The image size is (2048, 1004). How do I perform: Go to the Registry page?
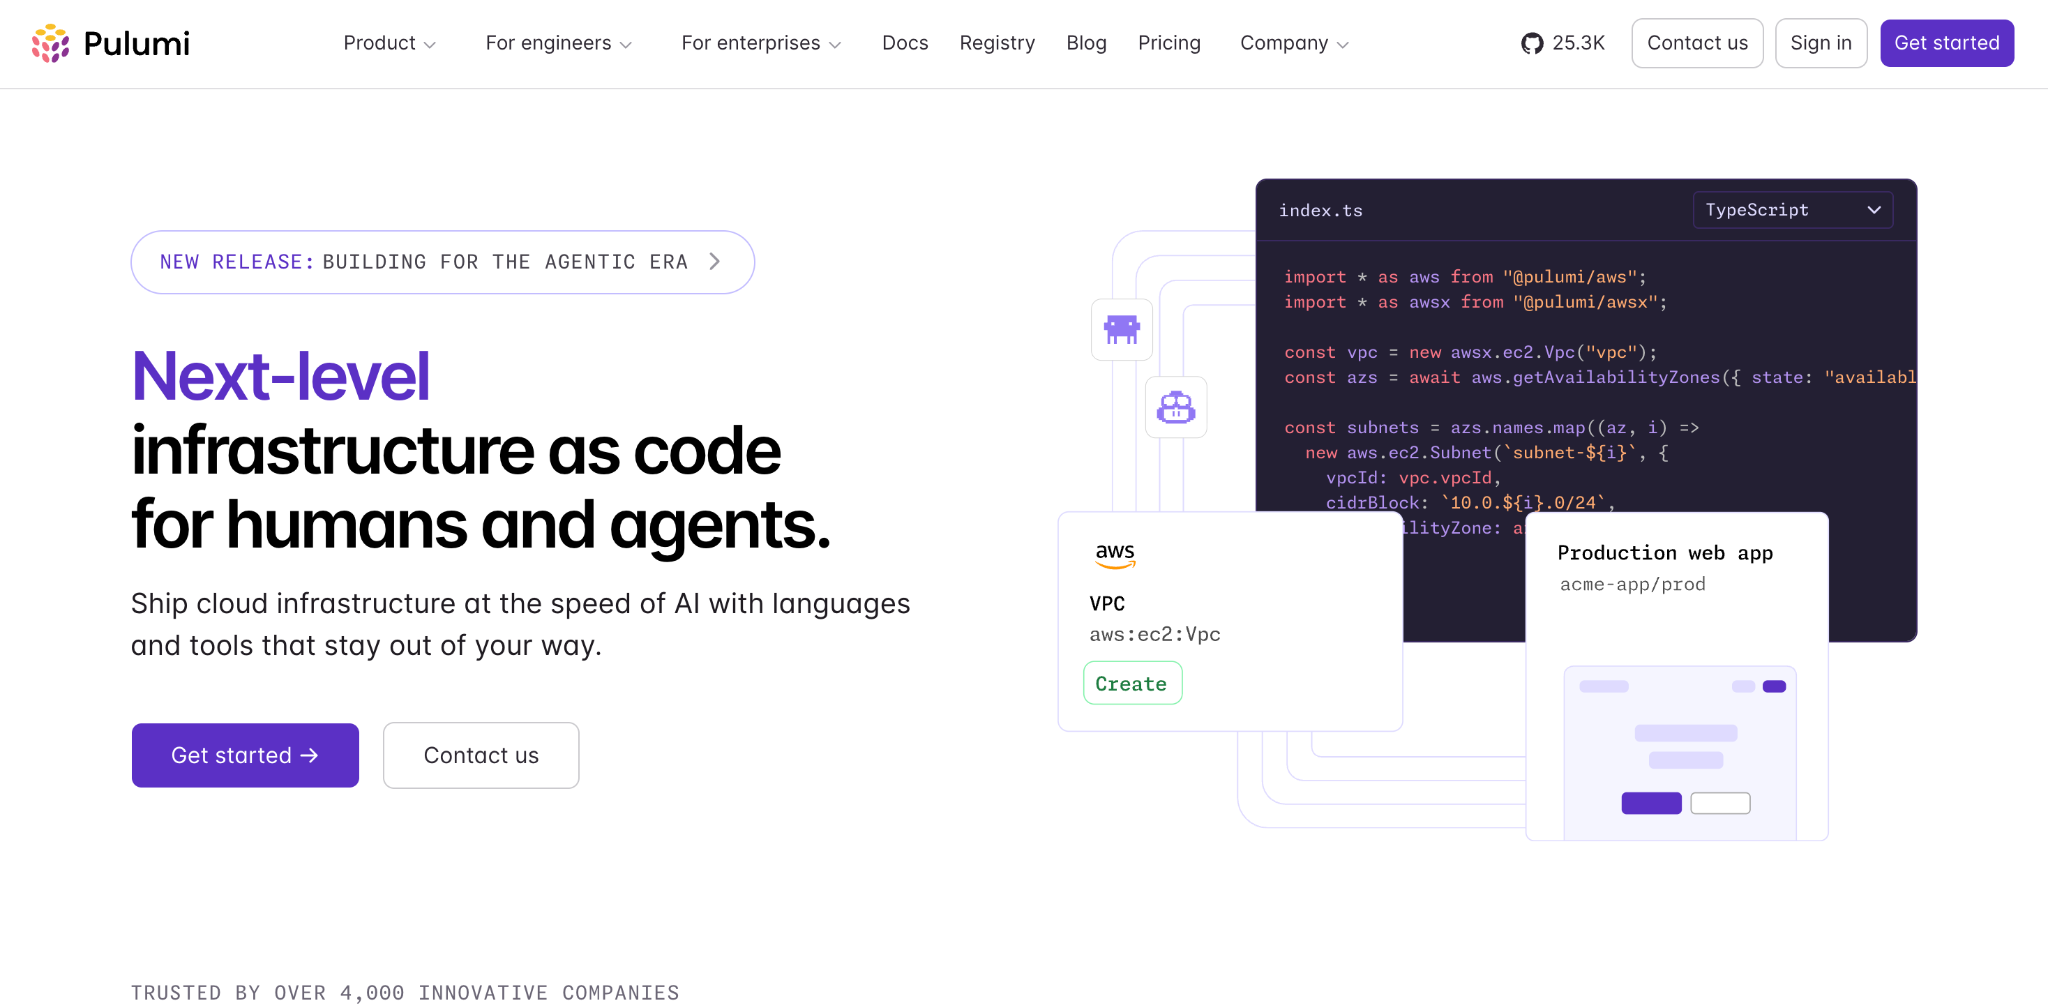pos(997,43)
